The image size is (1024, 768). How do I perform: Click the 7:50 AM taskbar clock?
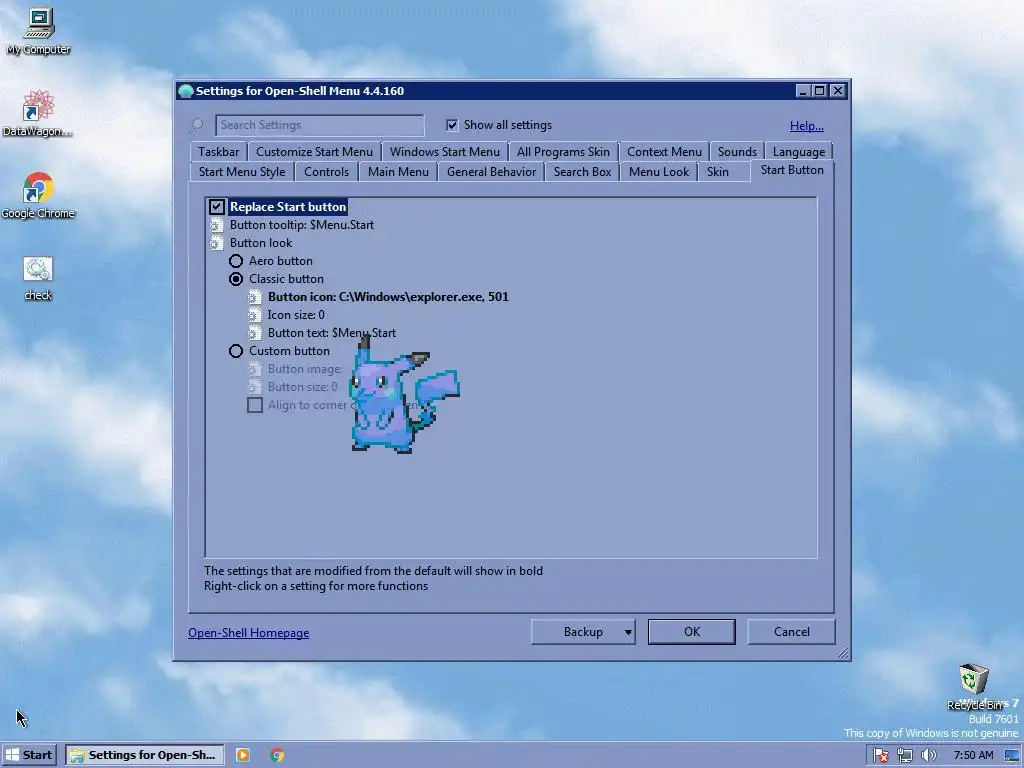click(973, 756)
